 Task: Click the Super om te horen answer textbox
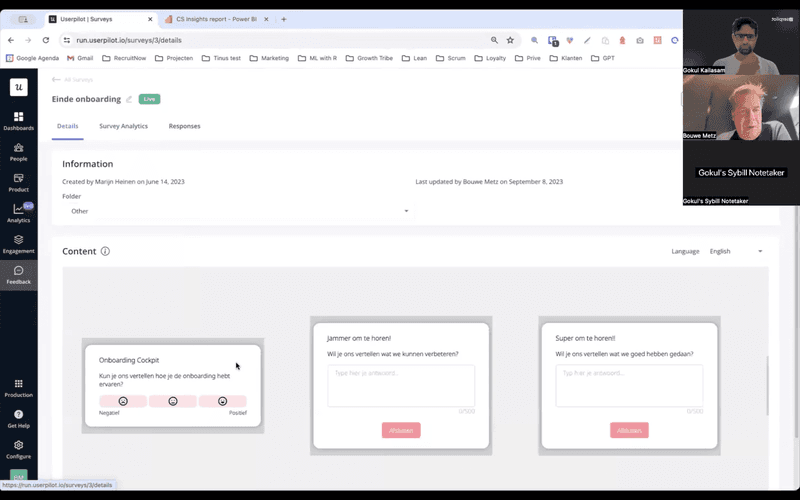click(x=629, y=385)
